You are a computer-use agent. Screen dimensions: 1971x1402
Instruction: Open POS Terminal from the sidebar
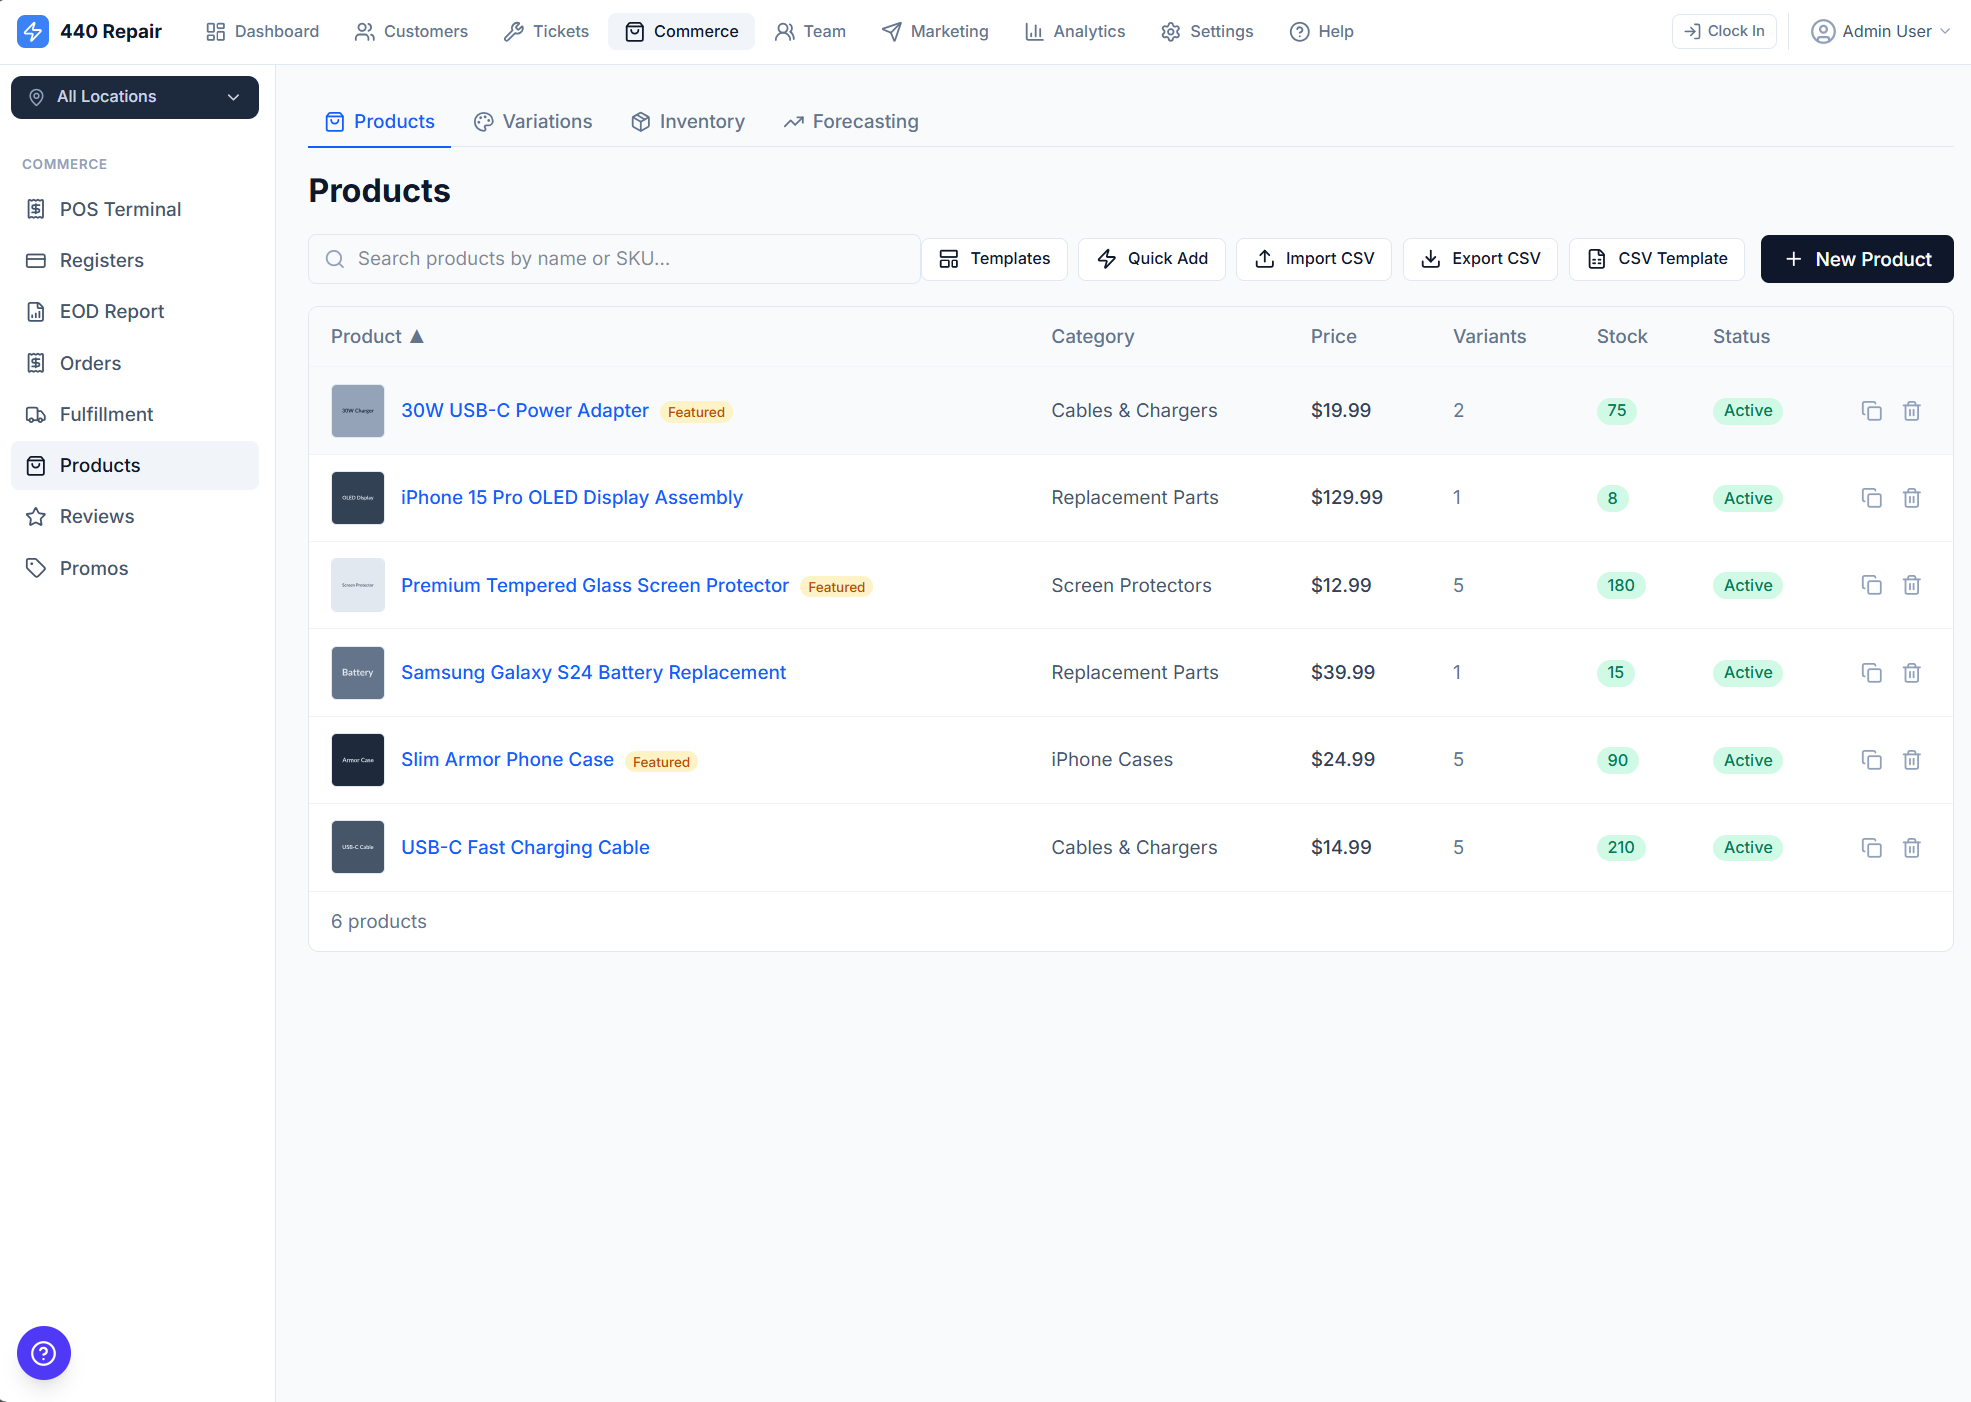[120, 209]
